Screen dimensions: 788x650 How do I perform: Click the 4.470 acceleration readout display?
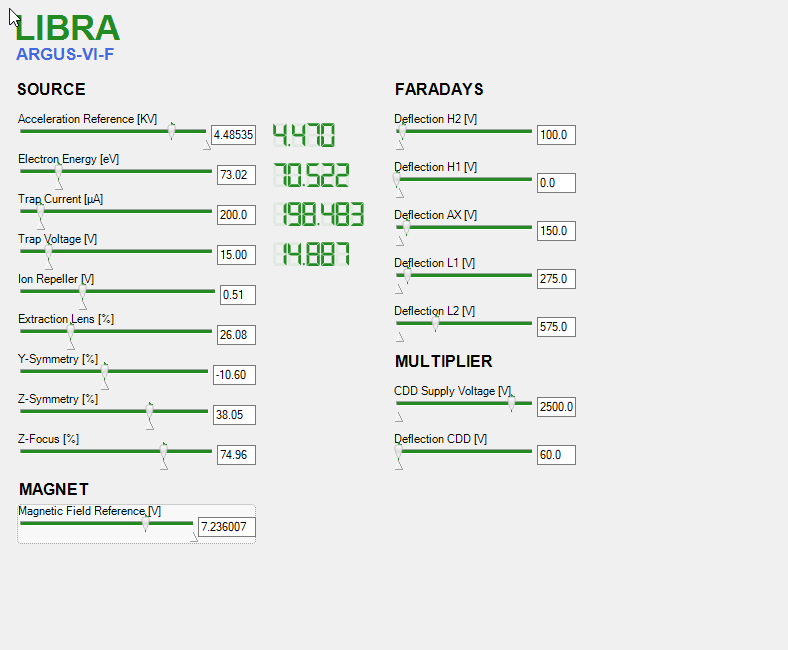coord(304,135)
